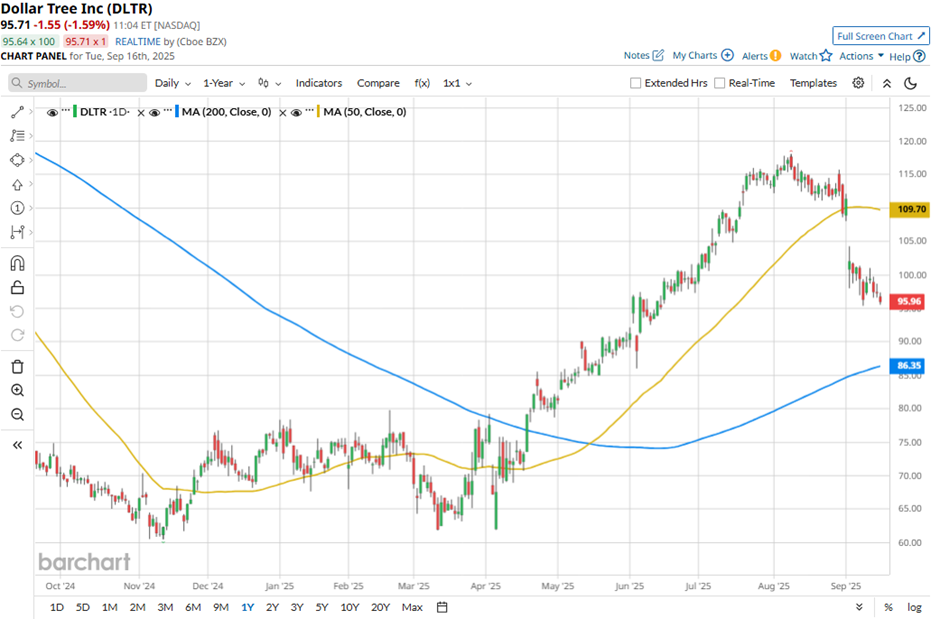Click the Compare button
Viewport: 940px width, 619px height.
click(x=378, y=83)
